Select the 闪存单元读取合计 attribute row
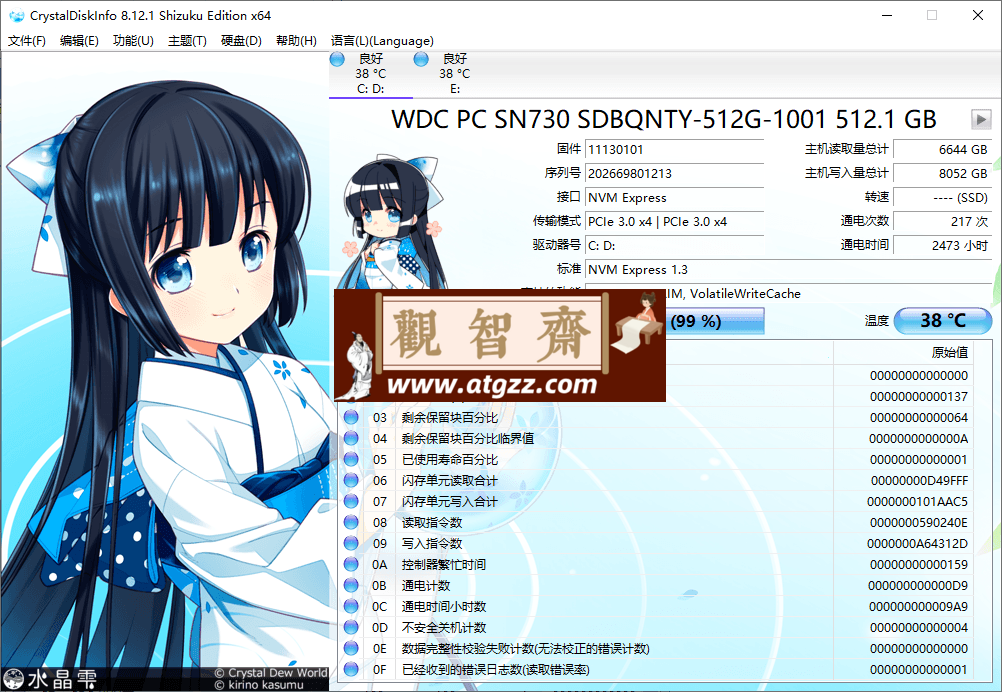Screen dimensions: 1002x692 coord(656,481)
